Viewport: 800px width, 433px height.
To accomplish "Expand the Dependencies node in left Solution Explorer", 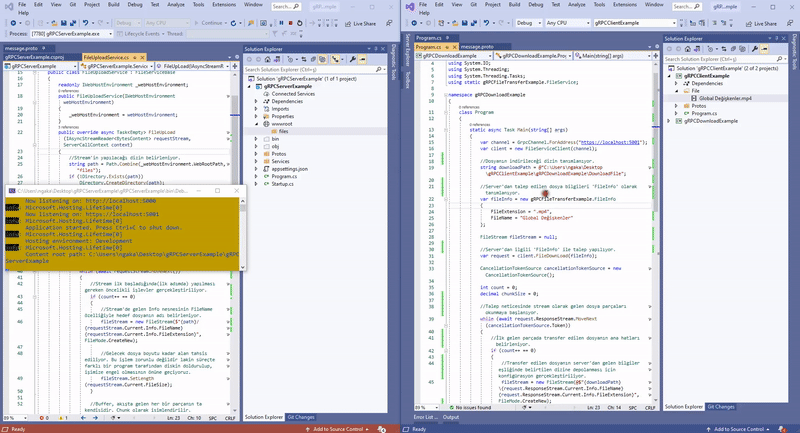I will [256, 101].
